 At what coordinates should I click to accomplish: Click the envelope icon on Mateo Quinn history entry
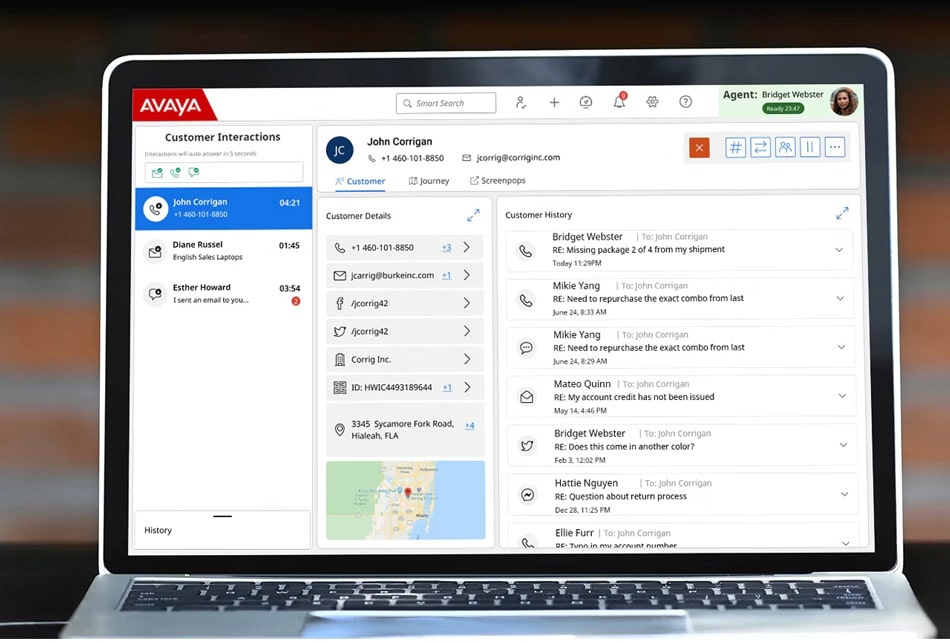point(526,396)
